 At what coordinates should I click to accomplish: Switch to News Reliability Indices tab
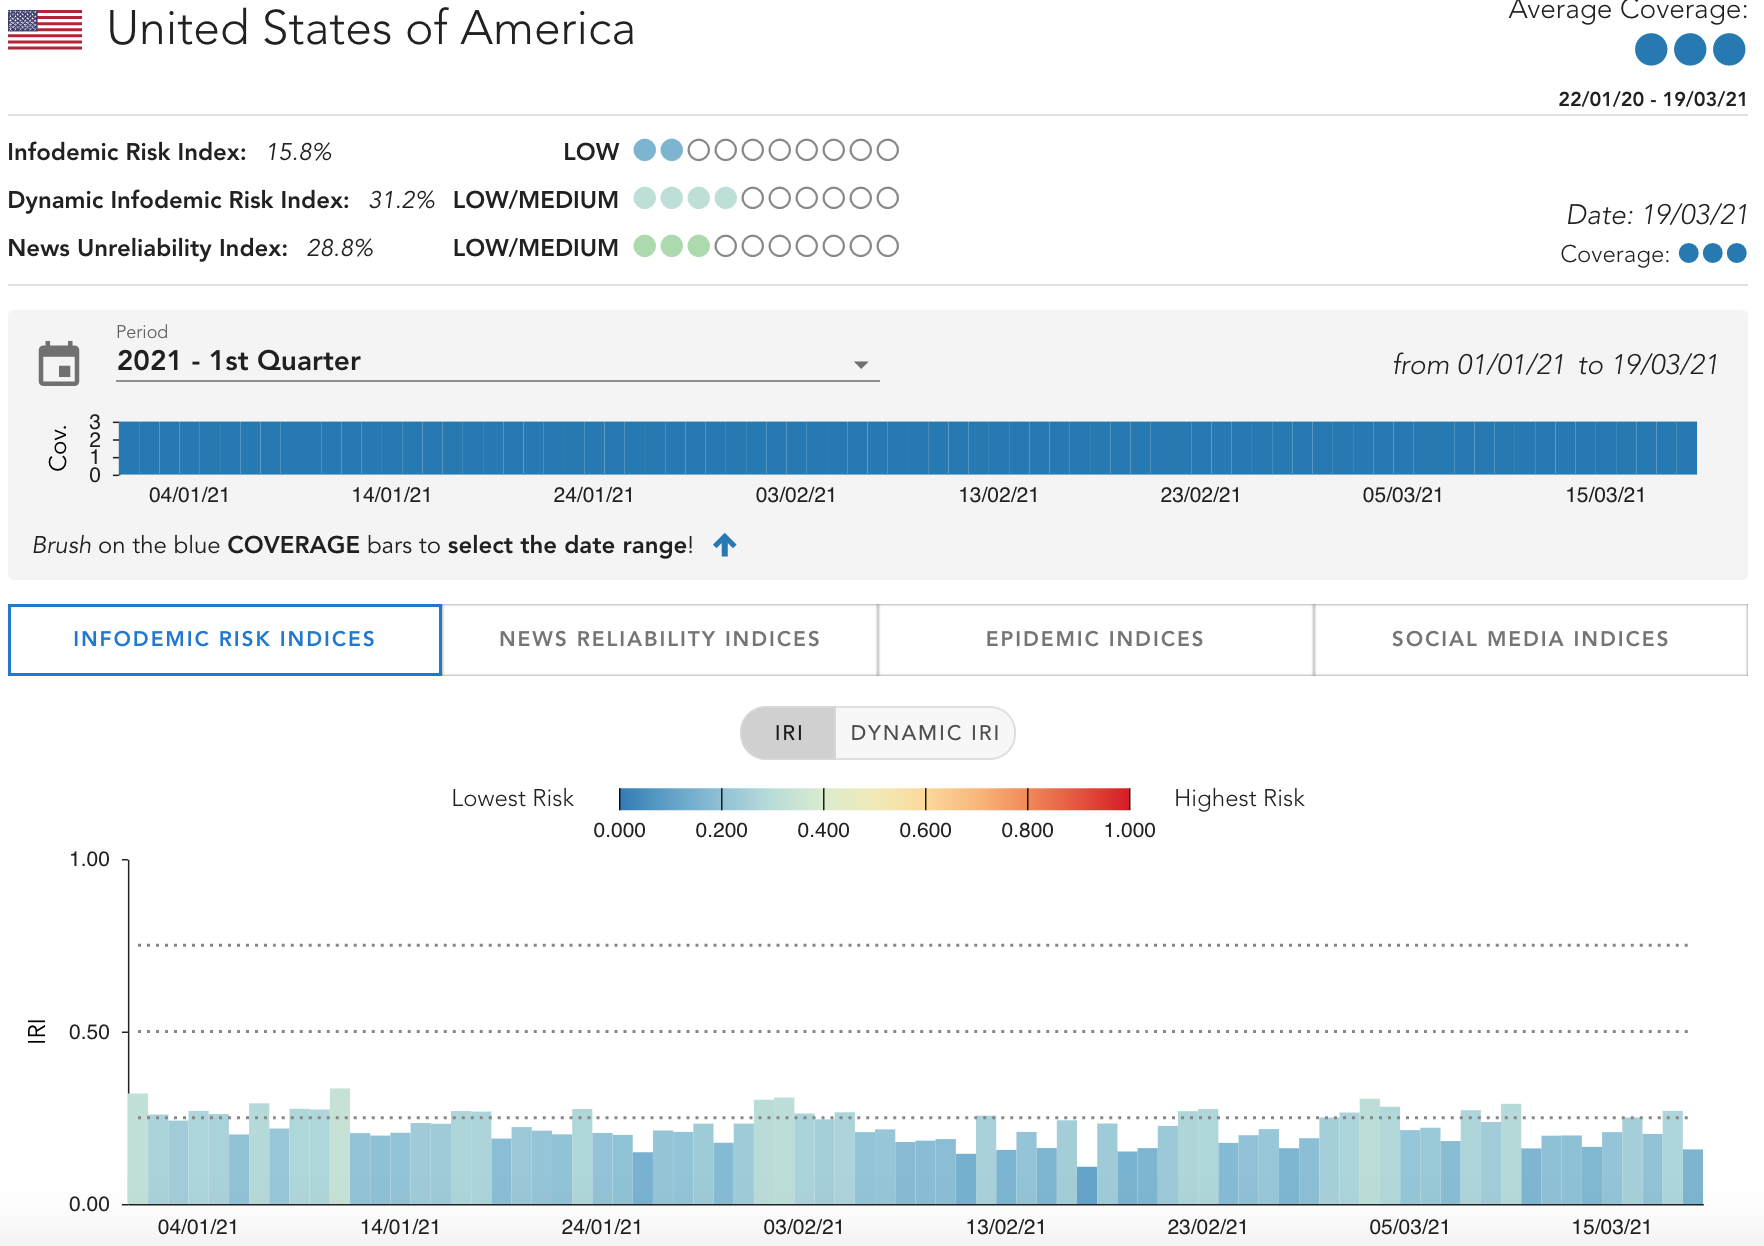click(659, 639)
